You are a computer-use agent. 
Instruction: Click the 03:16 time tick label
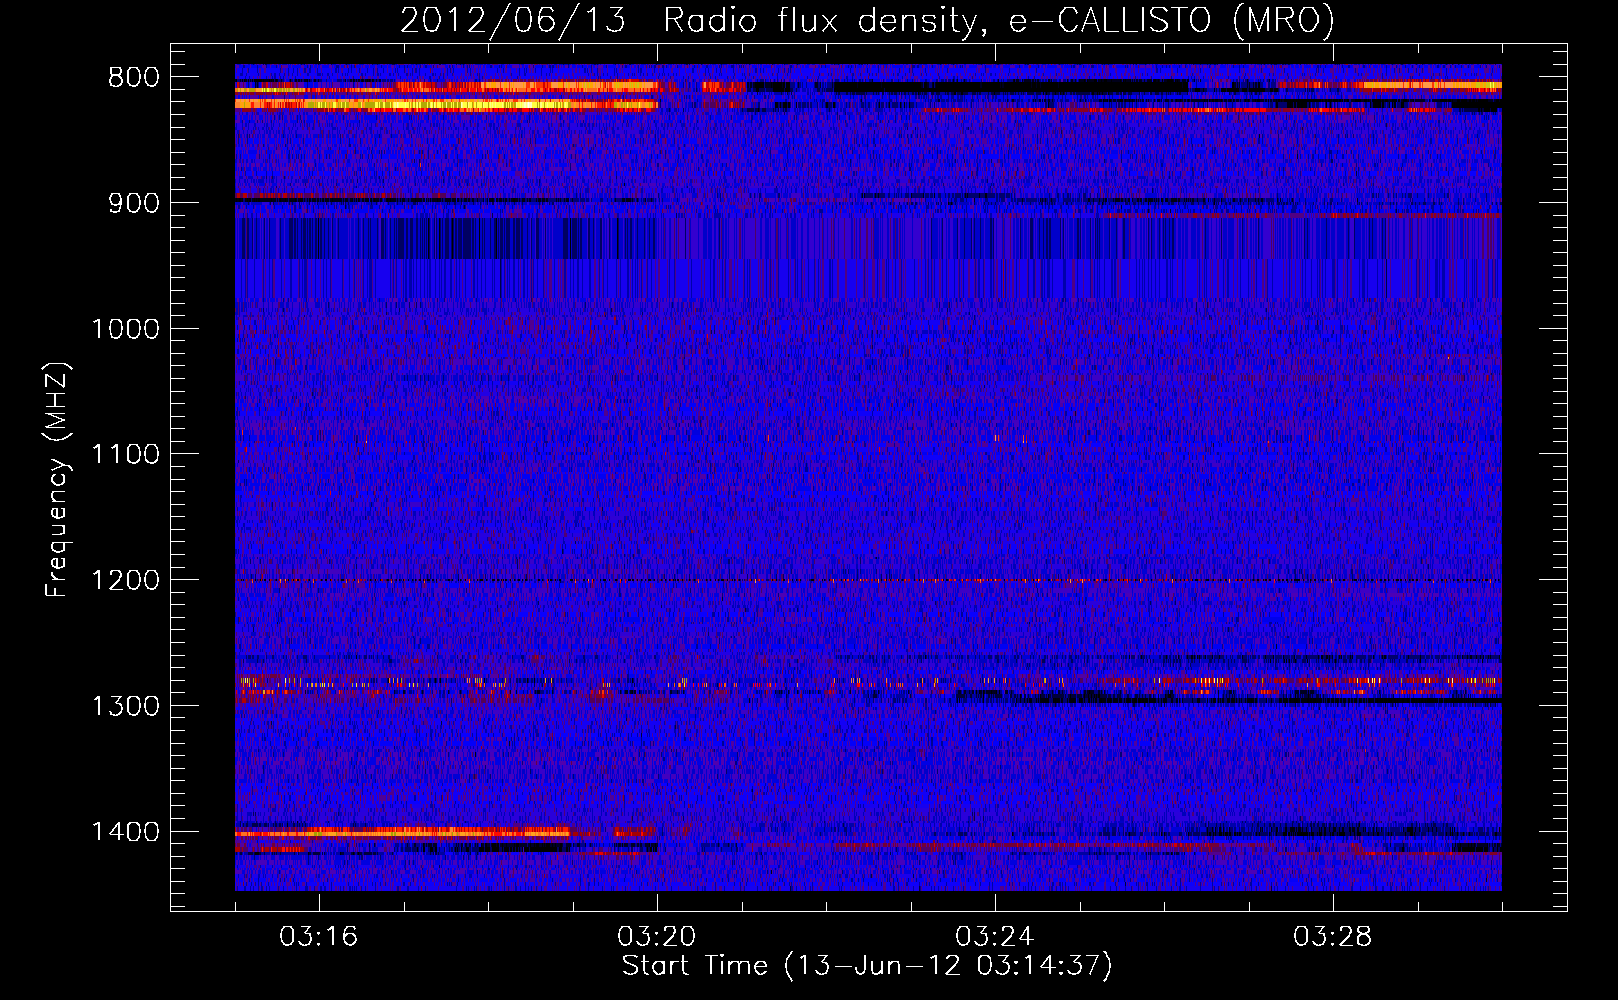(319, 937)
